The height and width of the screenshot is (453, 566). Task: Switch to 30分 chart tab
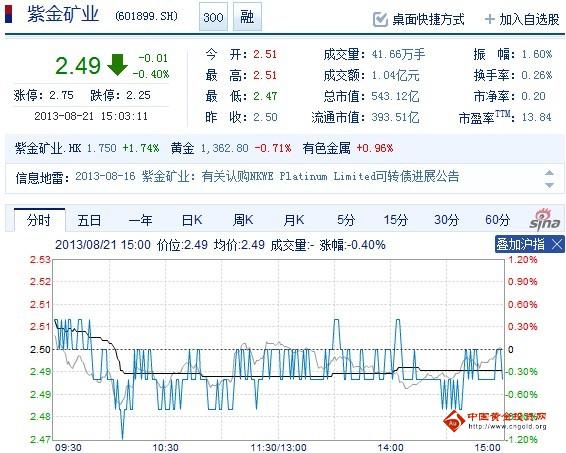(x=447, y=220)
